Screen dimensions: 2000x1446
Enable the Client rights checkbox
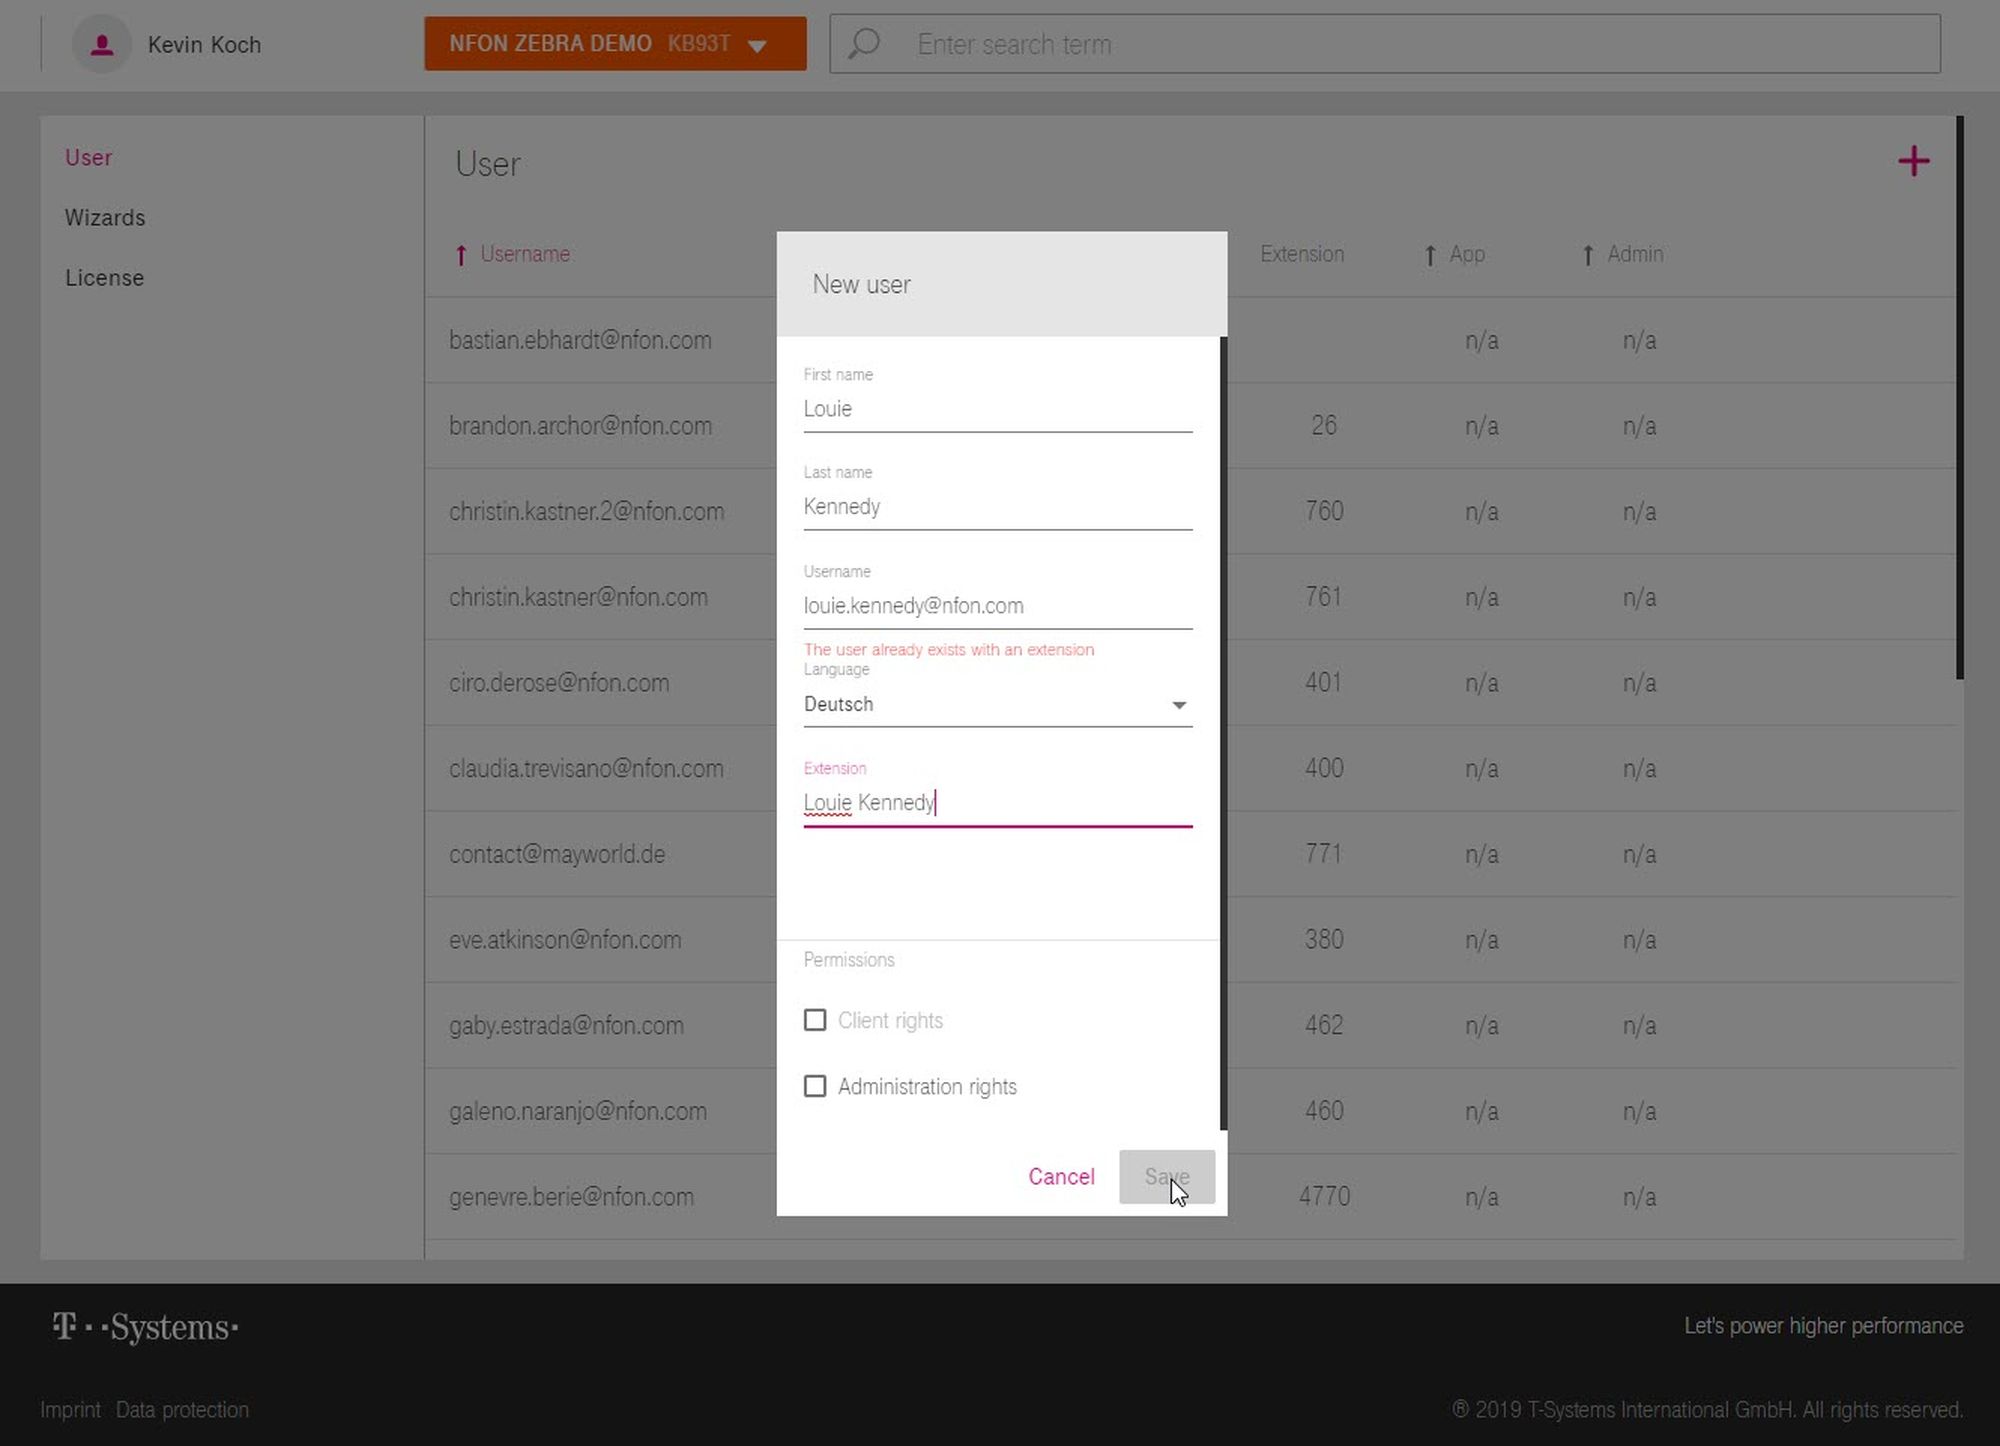[815, 1020]
